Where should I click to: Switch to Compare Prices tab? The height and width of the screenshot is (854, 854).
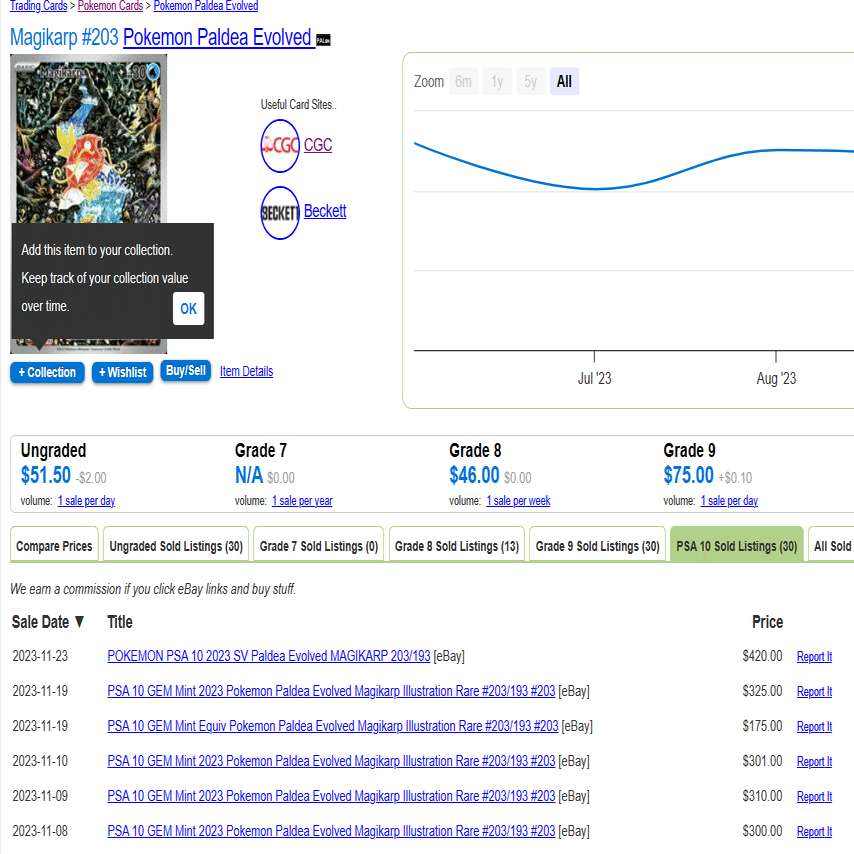point(54,545)
